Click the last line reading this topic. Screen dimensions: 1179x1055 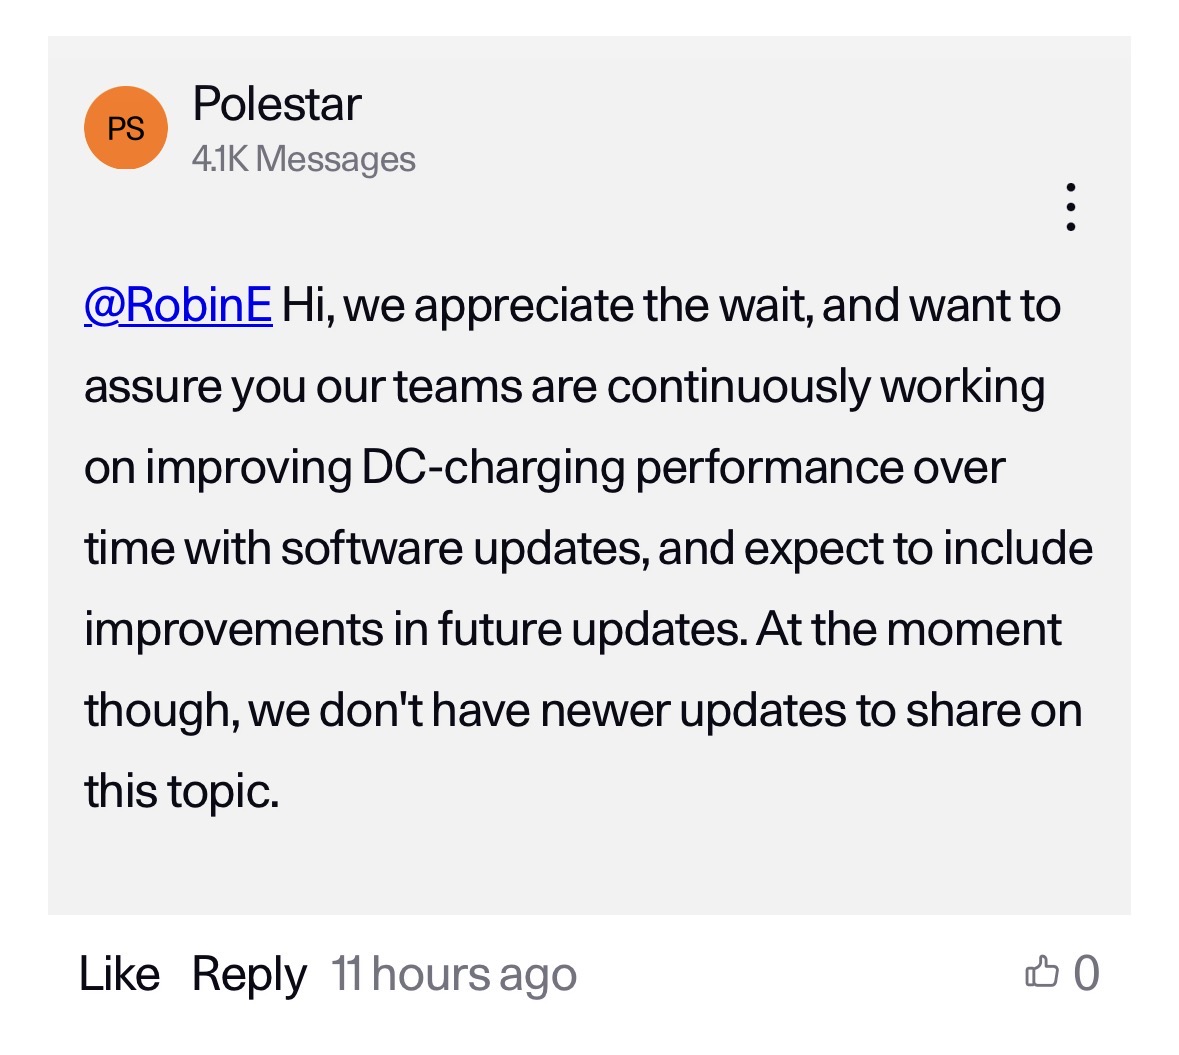click(x=181, y=791)
